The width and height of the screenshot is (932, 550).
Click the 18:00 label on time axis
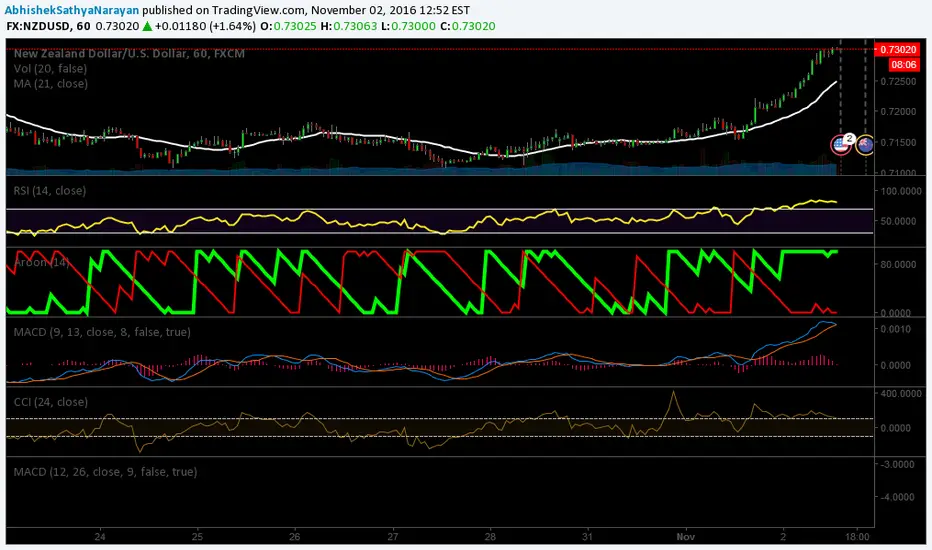click(x=857, y=536)
